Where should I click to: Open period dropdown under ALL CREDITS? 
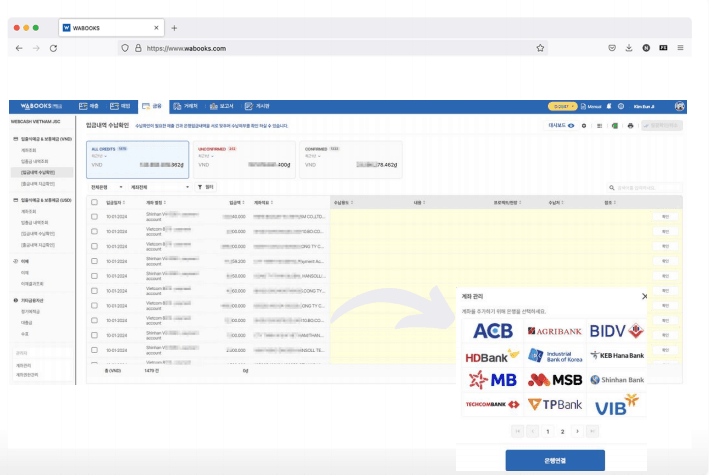[99, 156]
